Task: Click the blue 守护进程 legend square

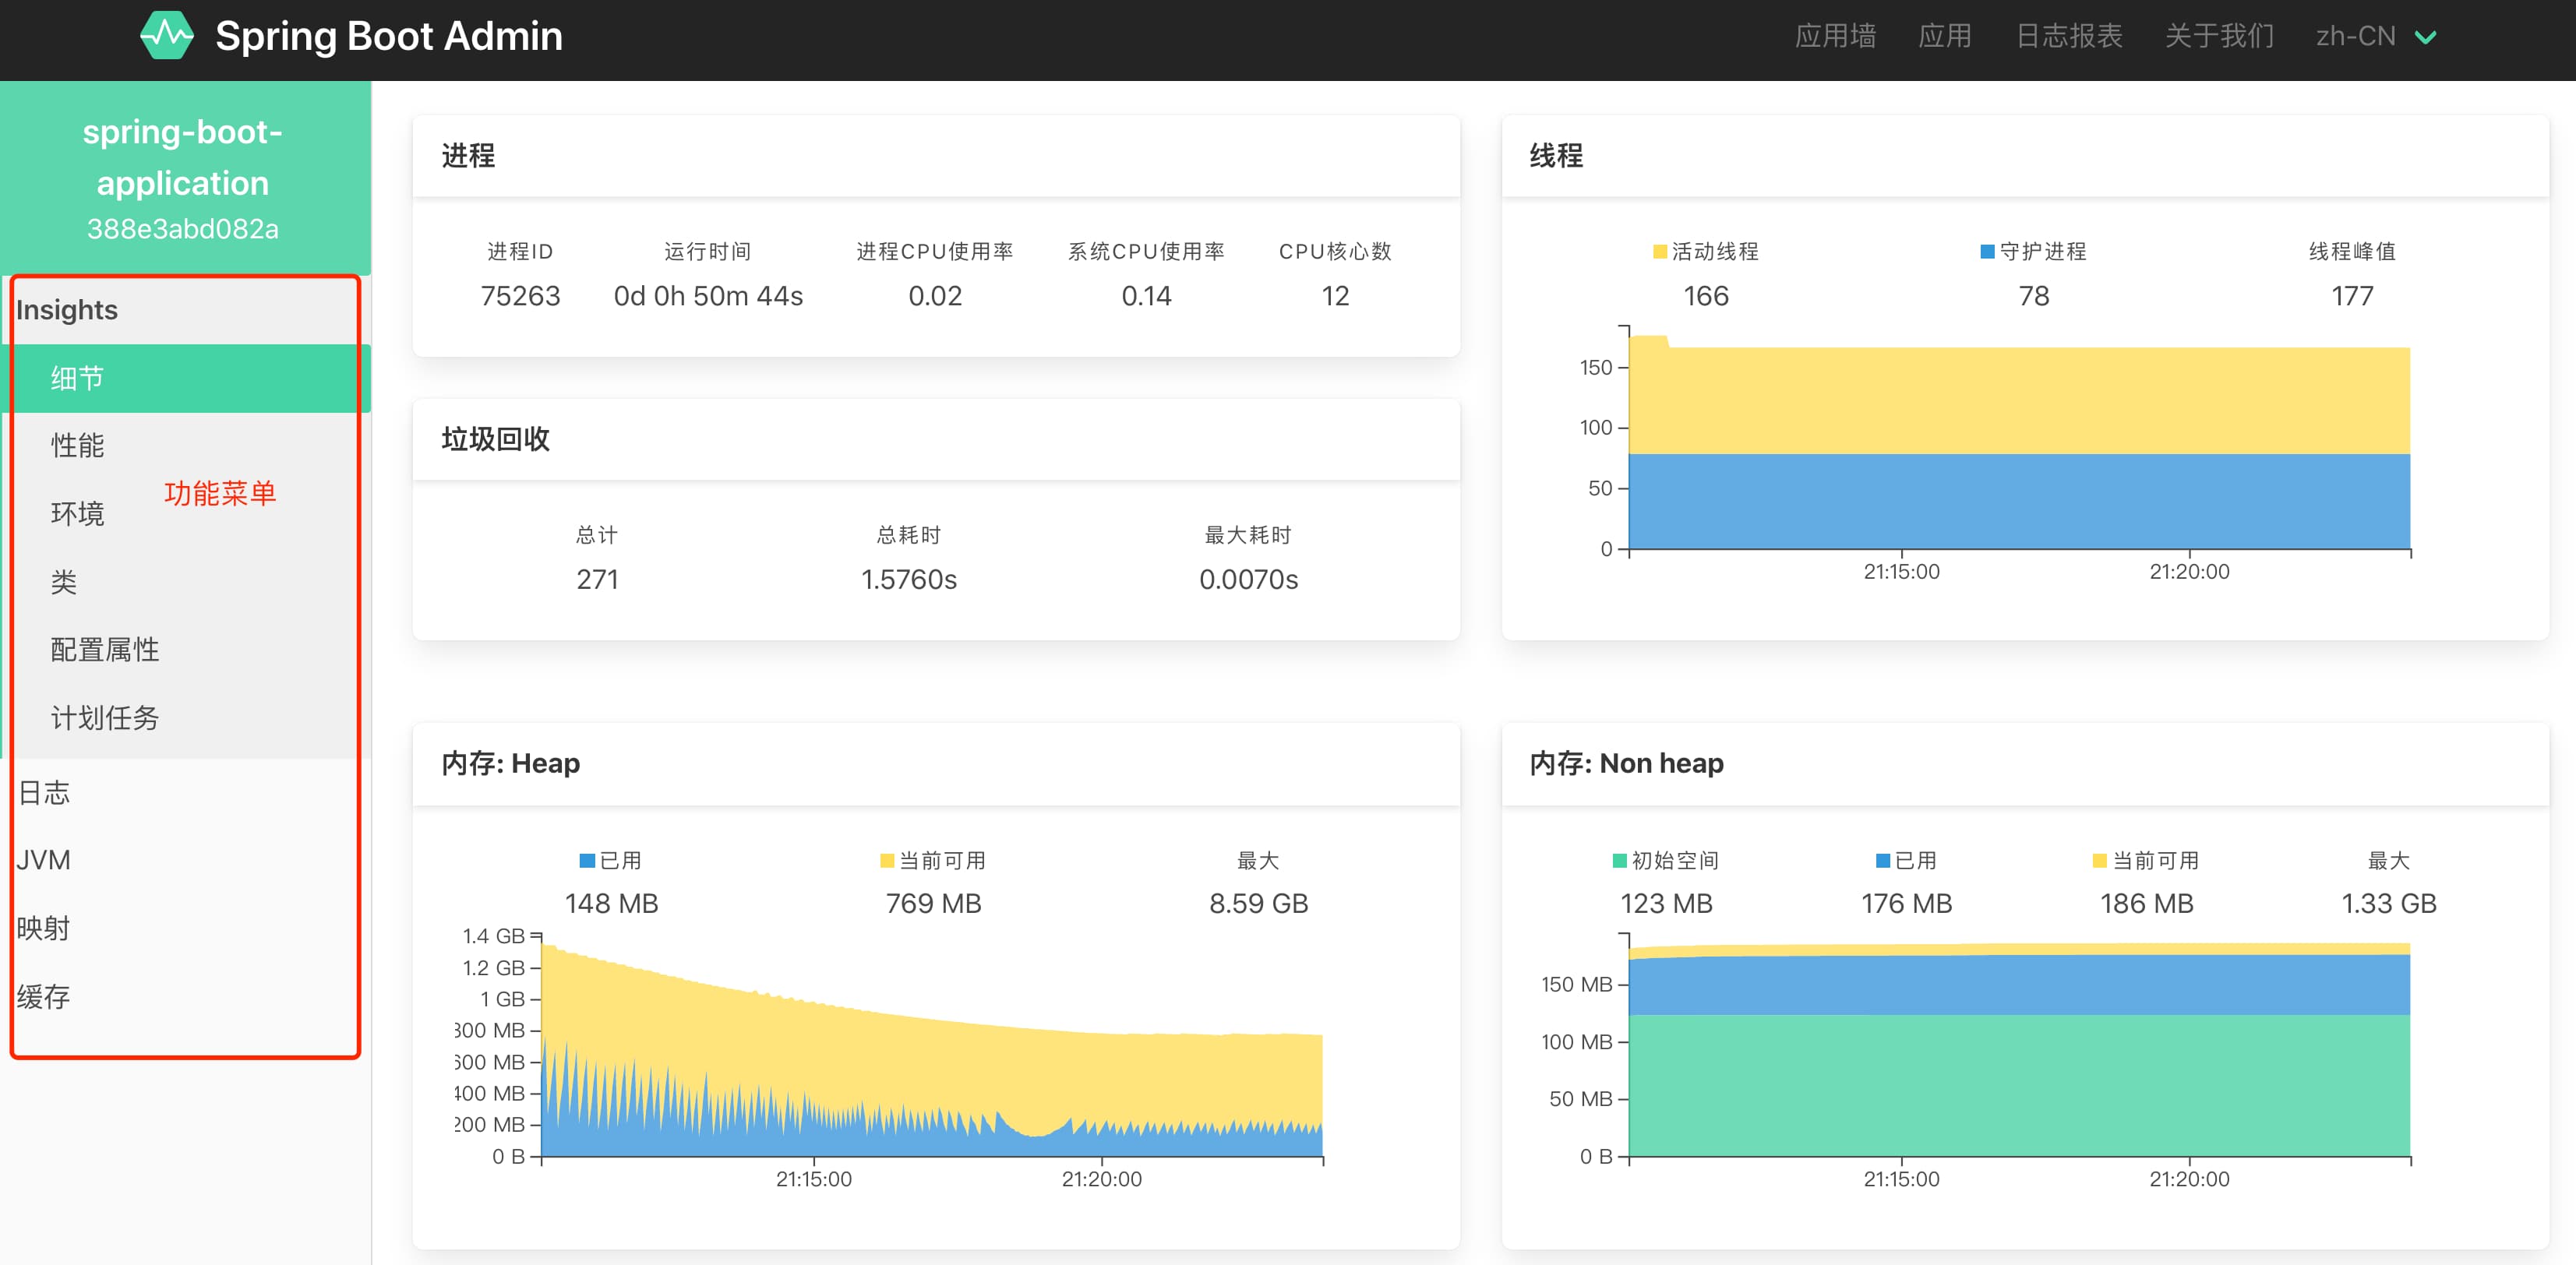Action: coord(1987,252)
